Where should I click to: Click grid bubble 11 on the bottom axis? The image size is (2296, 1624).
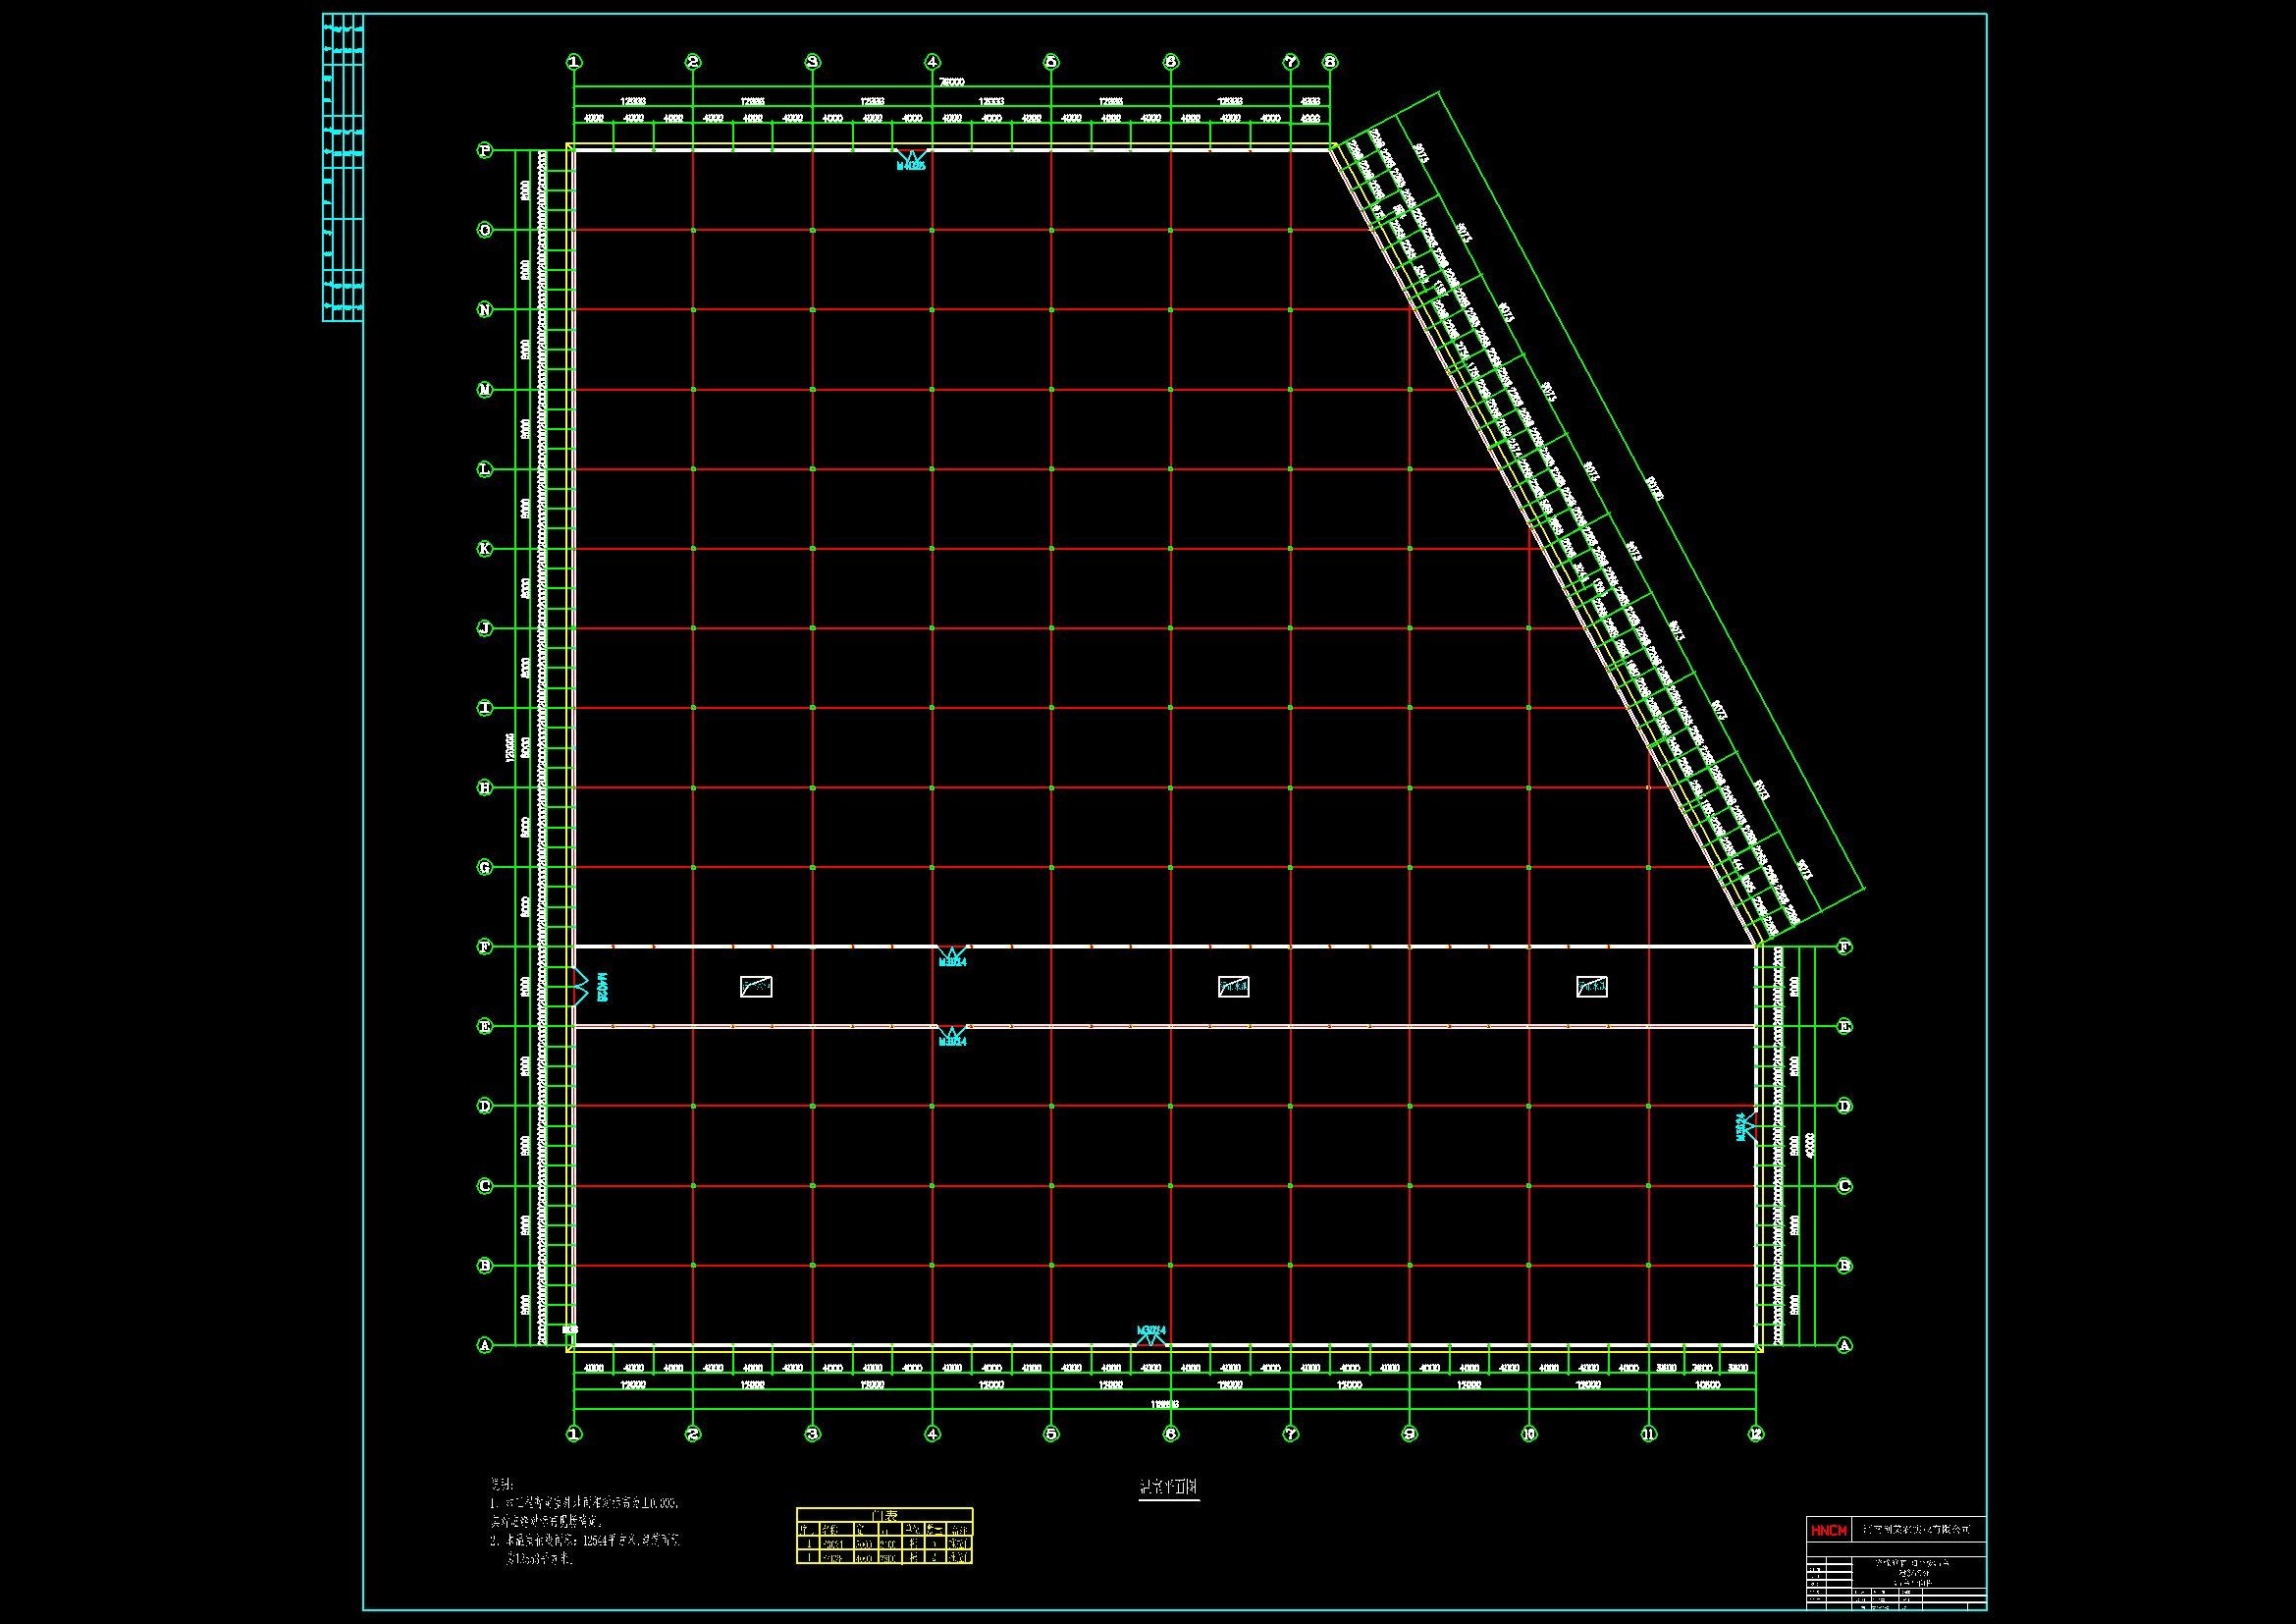pos(1649,1434)
